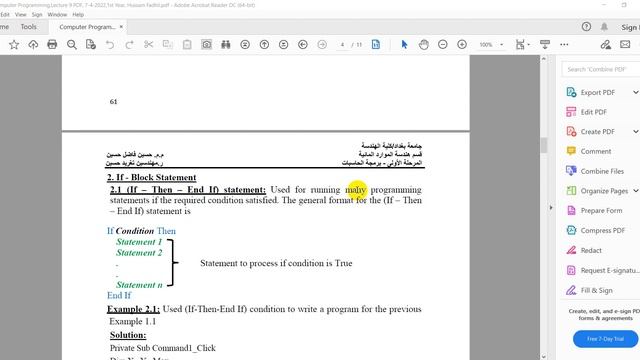Select the Hand pan tool
Image resolution: width=640 pixels, height=360 pixels.
pos(424,44)
